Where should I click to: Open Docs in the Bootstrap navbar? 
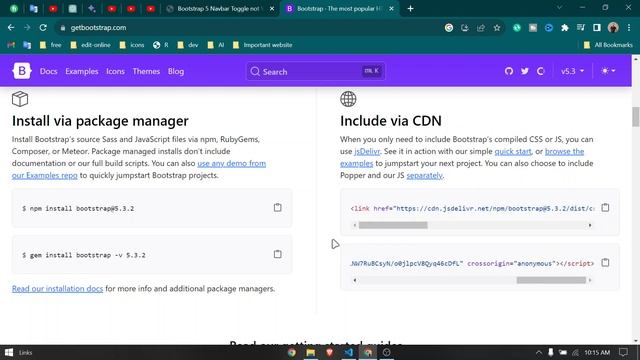[x=49, y=71]
